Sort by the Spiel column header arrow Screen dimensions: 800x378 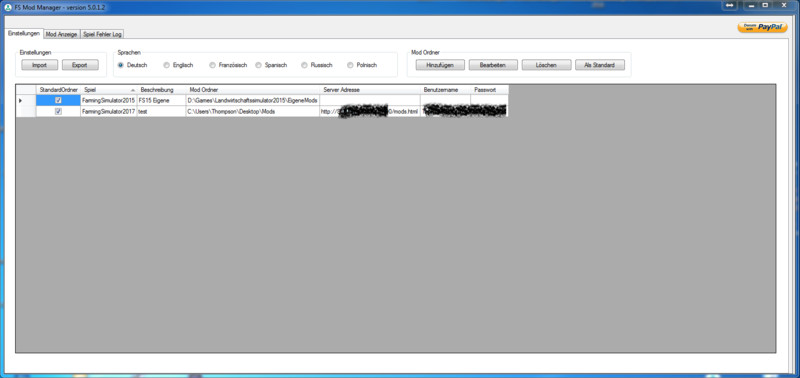pyautogui.click(x=133, y=90)
